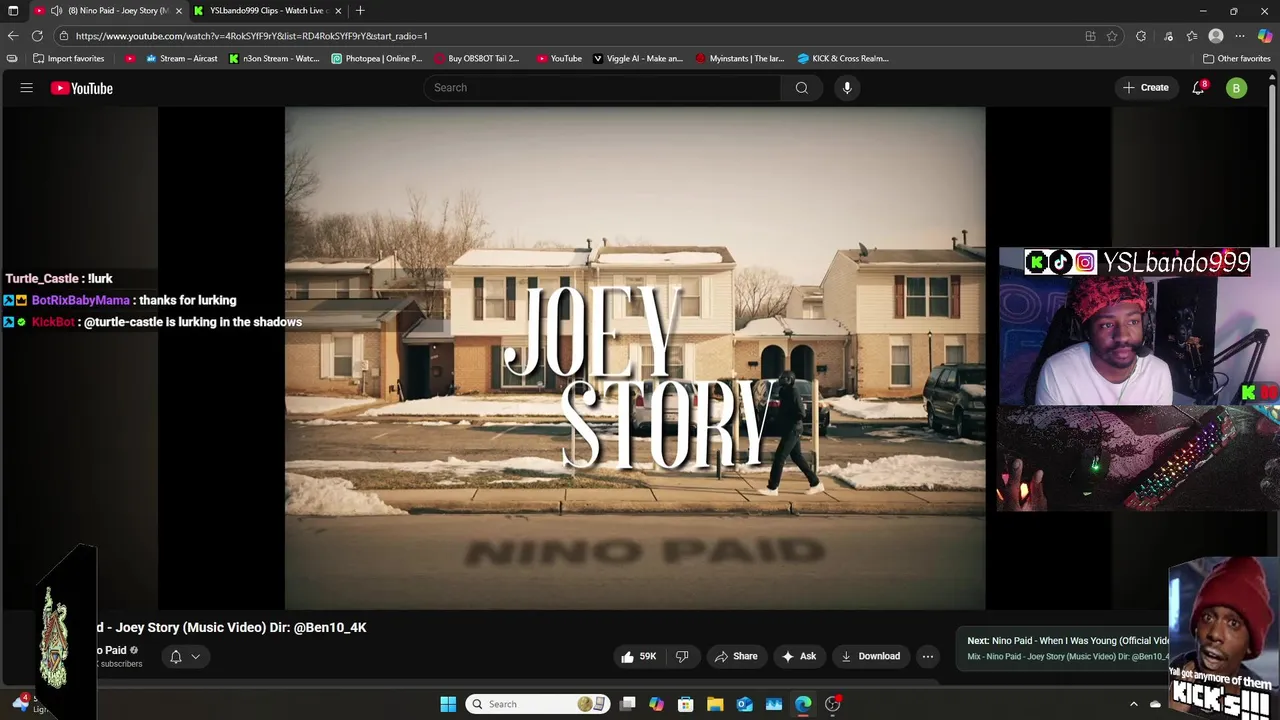The image size is (1280, 720).
Task: Dislike the Joey Story video
Action: click(x=682, y=656)
